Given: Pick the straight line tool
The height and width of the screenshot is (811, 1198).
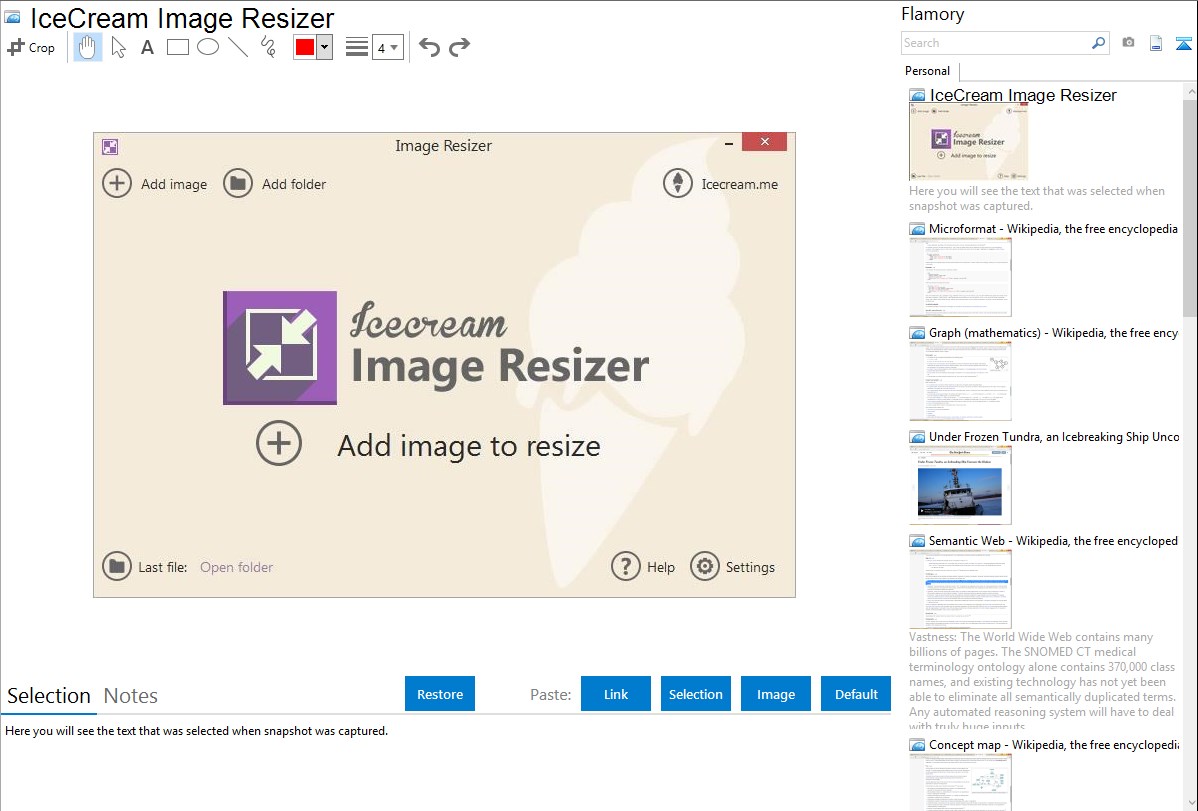Looking at the screenshot, I should point(238,47).
